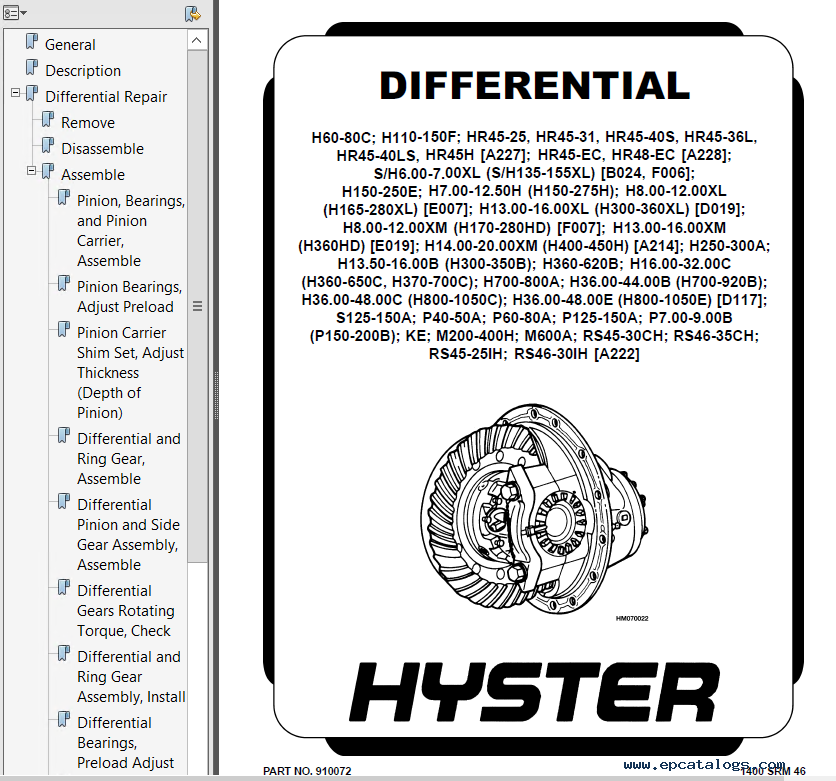Select the Differential Repair bookmark
836x781 pixels.
106,97
